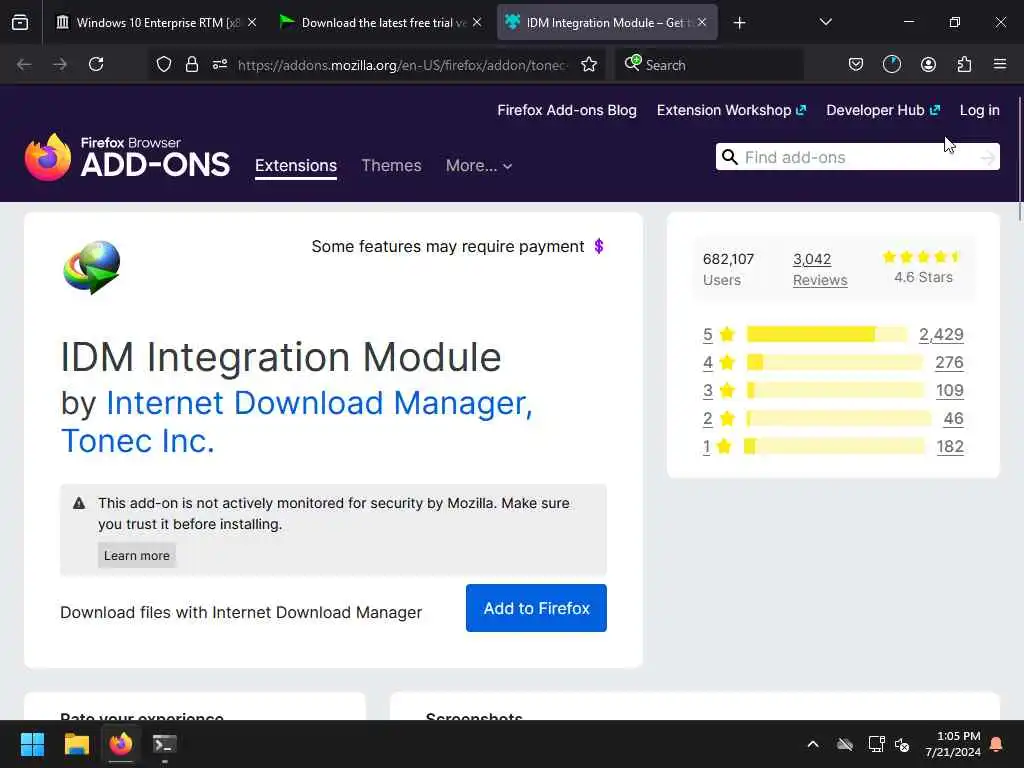
Task: Bookmark this page with star icon
Action: (589, 64)
